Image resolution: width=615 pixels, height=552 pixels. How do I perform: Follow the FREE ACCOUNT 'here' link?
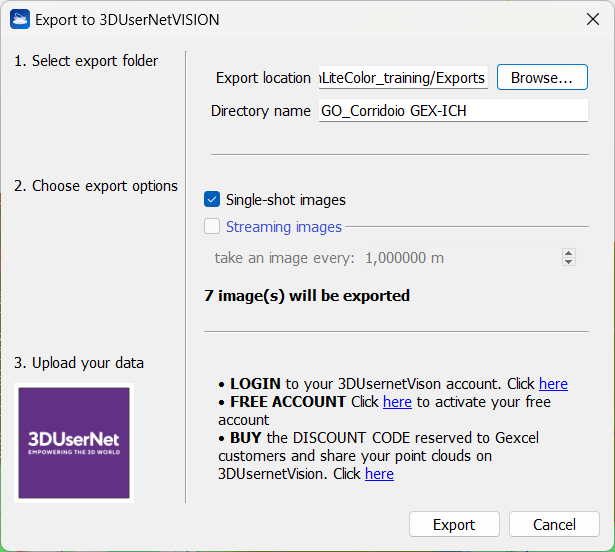[x=397, y=402]
